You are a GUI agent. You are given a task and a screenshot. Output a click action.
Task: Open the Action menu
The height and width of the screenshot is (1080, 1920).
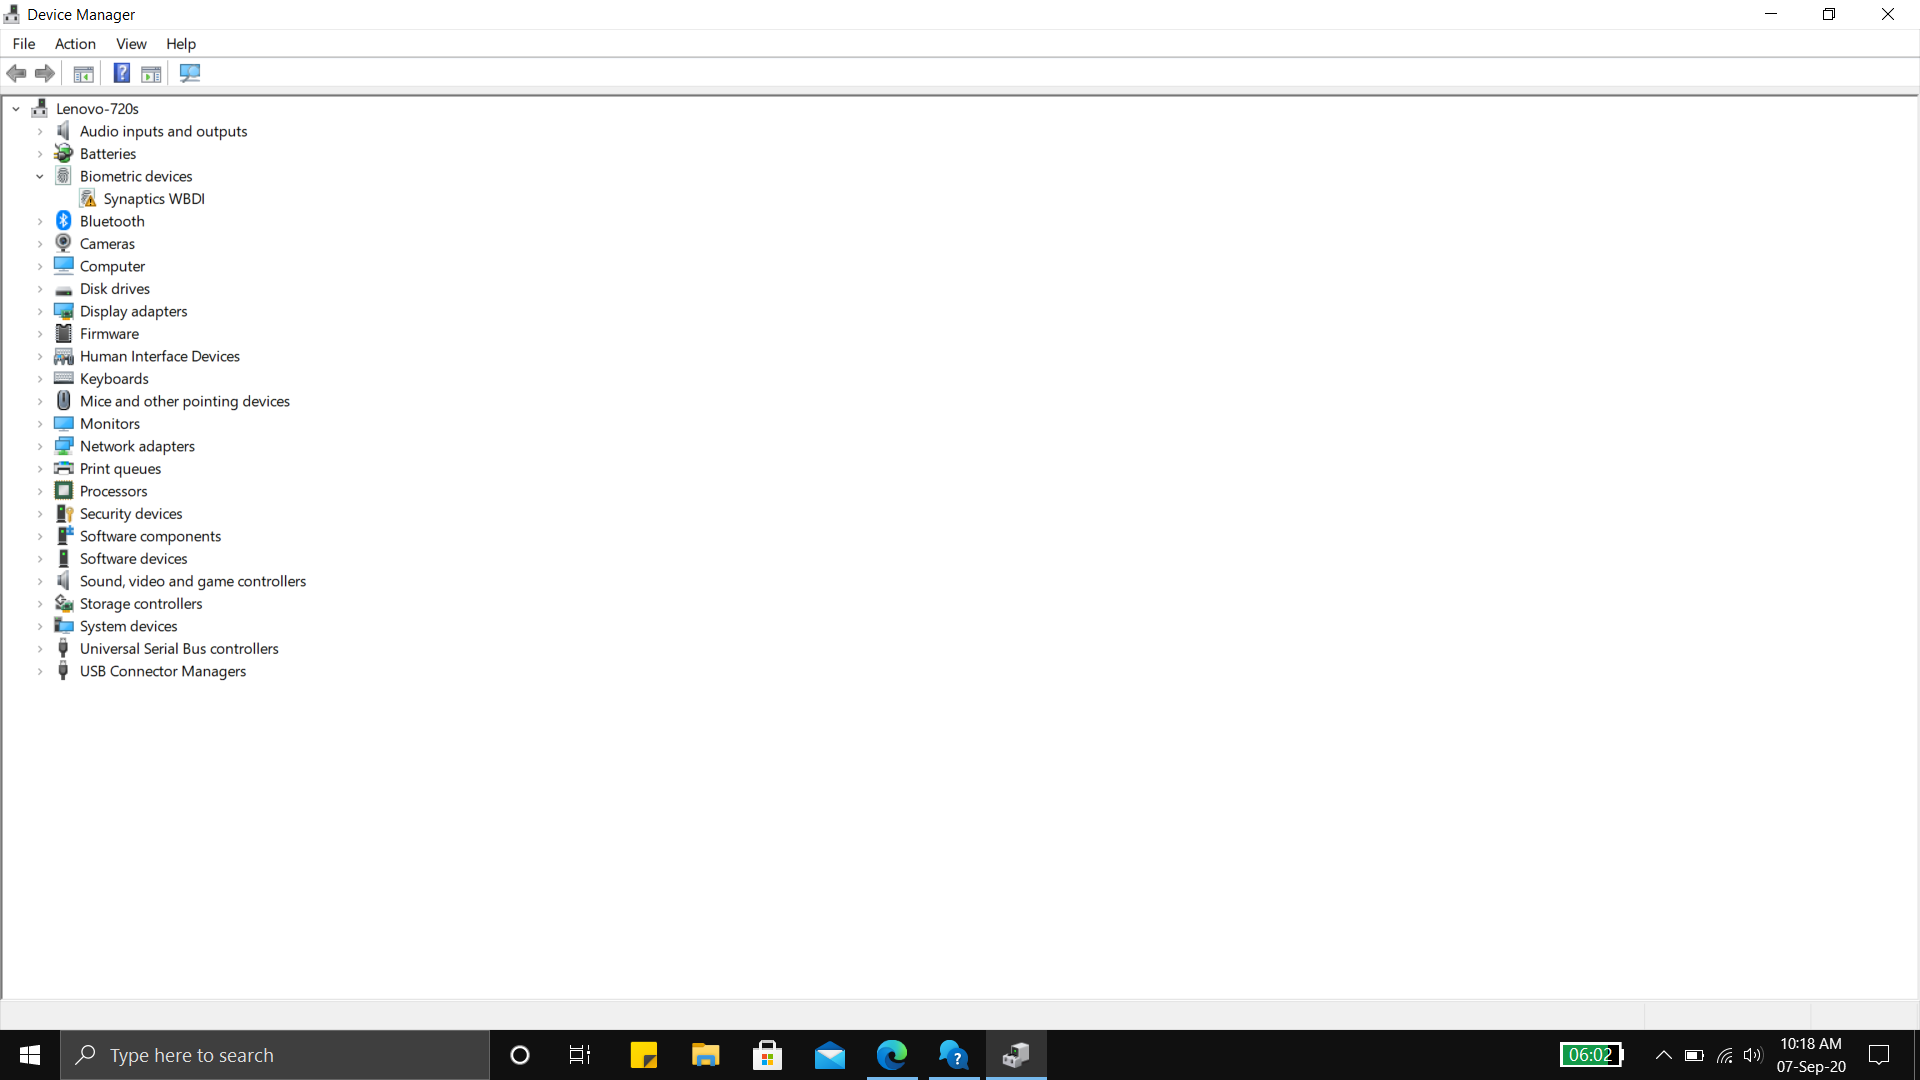tap(75, 43)
